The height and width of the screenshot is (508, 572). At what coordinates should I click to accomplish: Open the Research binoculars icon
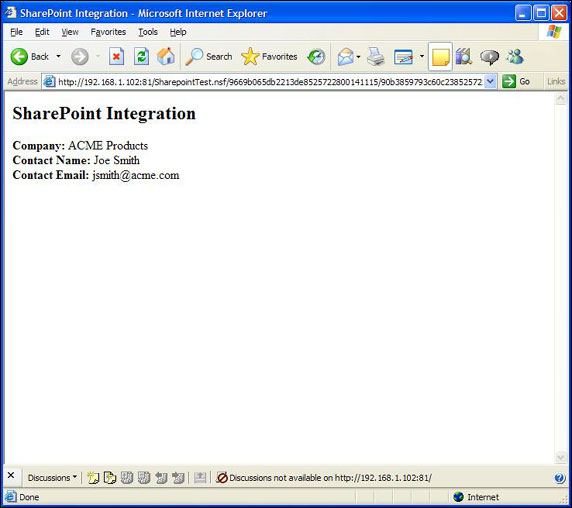coord(464,57)
